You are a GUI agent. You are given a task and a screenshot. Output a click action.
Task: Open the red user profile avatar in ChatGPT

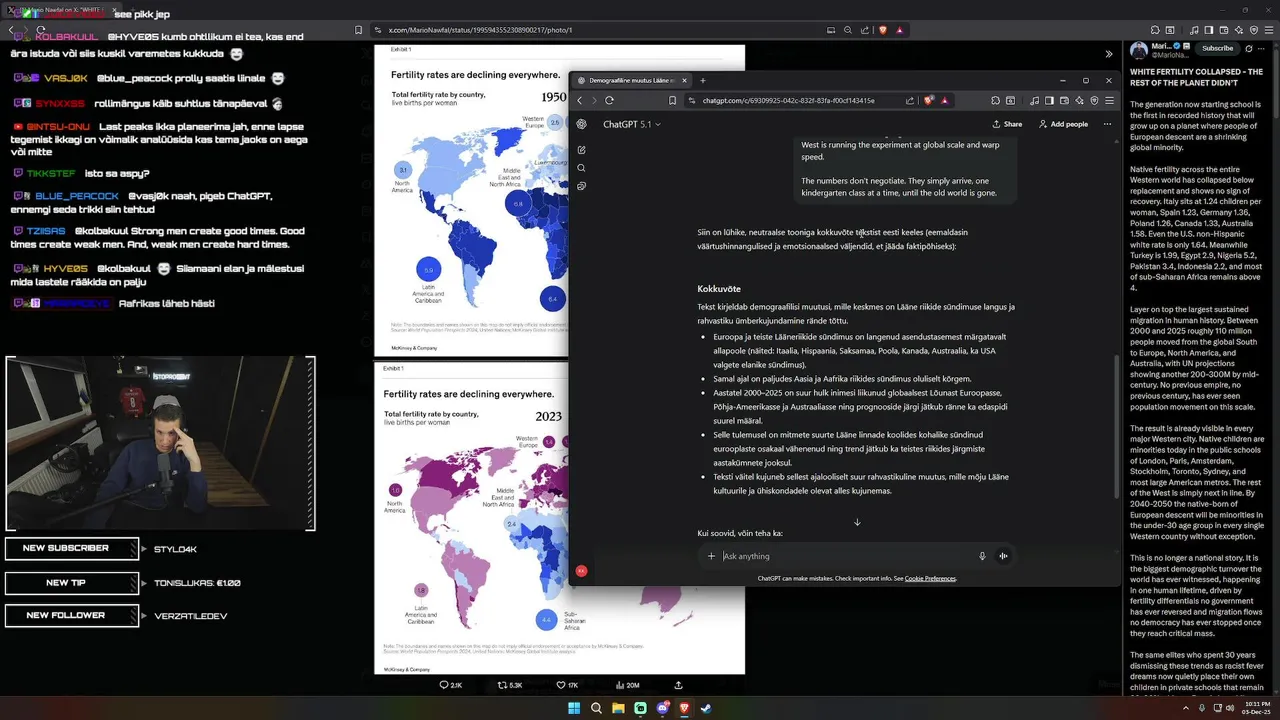pyautogui.click(x=581, y=571)
